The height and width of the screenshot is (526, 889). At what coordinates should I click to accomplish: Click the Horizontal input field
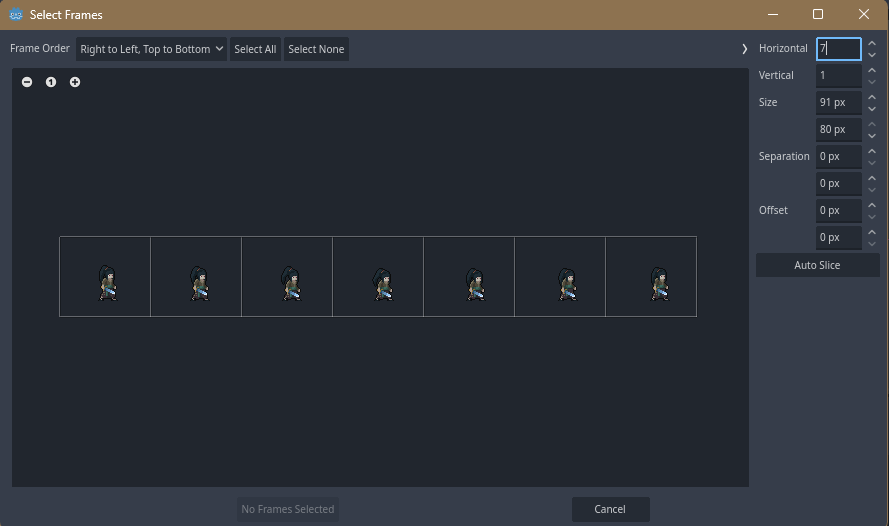[x=837, y=48]
